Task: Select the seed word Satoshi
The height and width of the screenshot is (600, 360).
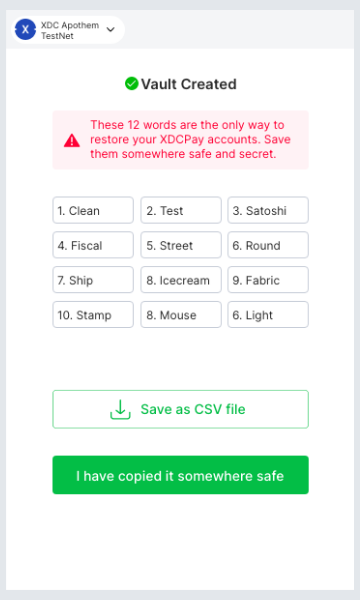Action: tap(268, 210)
